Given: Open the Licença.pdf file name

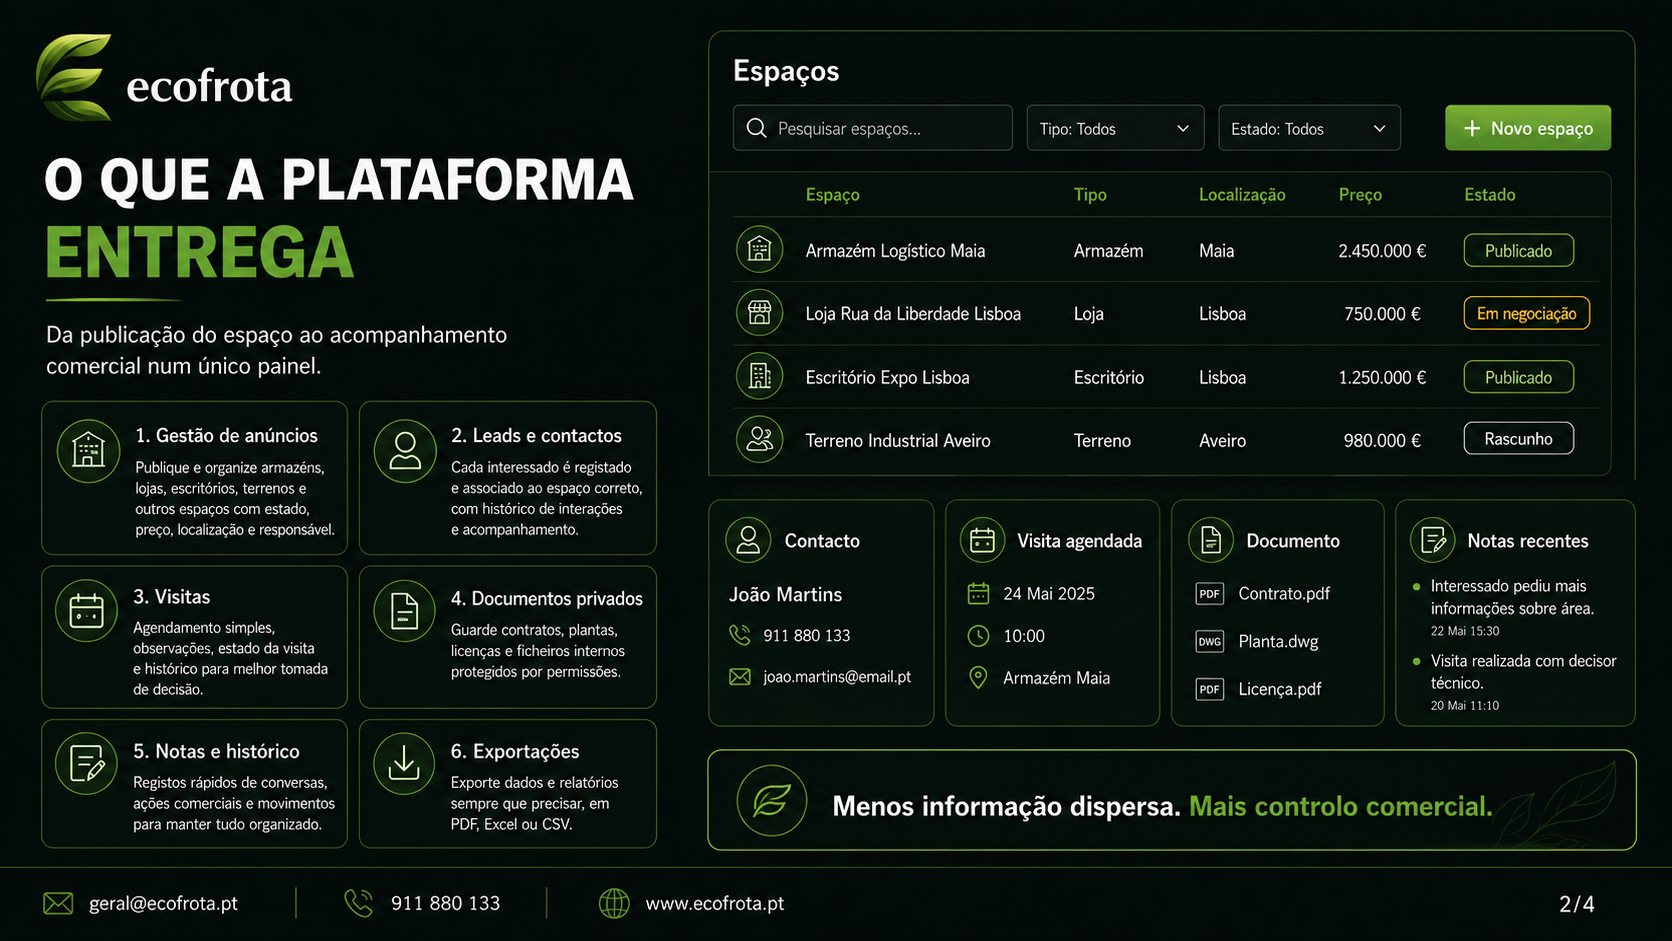Looking at the screenshot, I should (x=1280, y=689).
